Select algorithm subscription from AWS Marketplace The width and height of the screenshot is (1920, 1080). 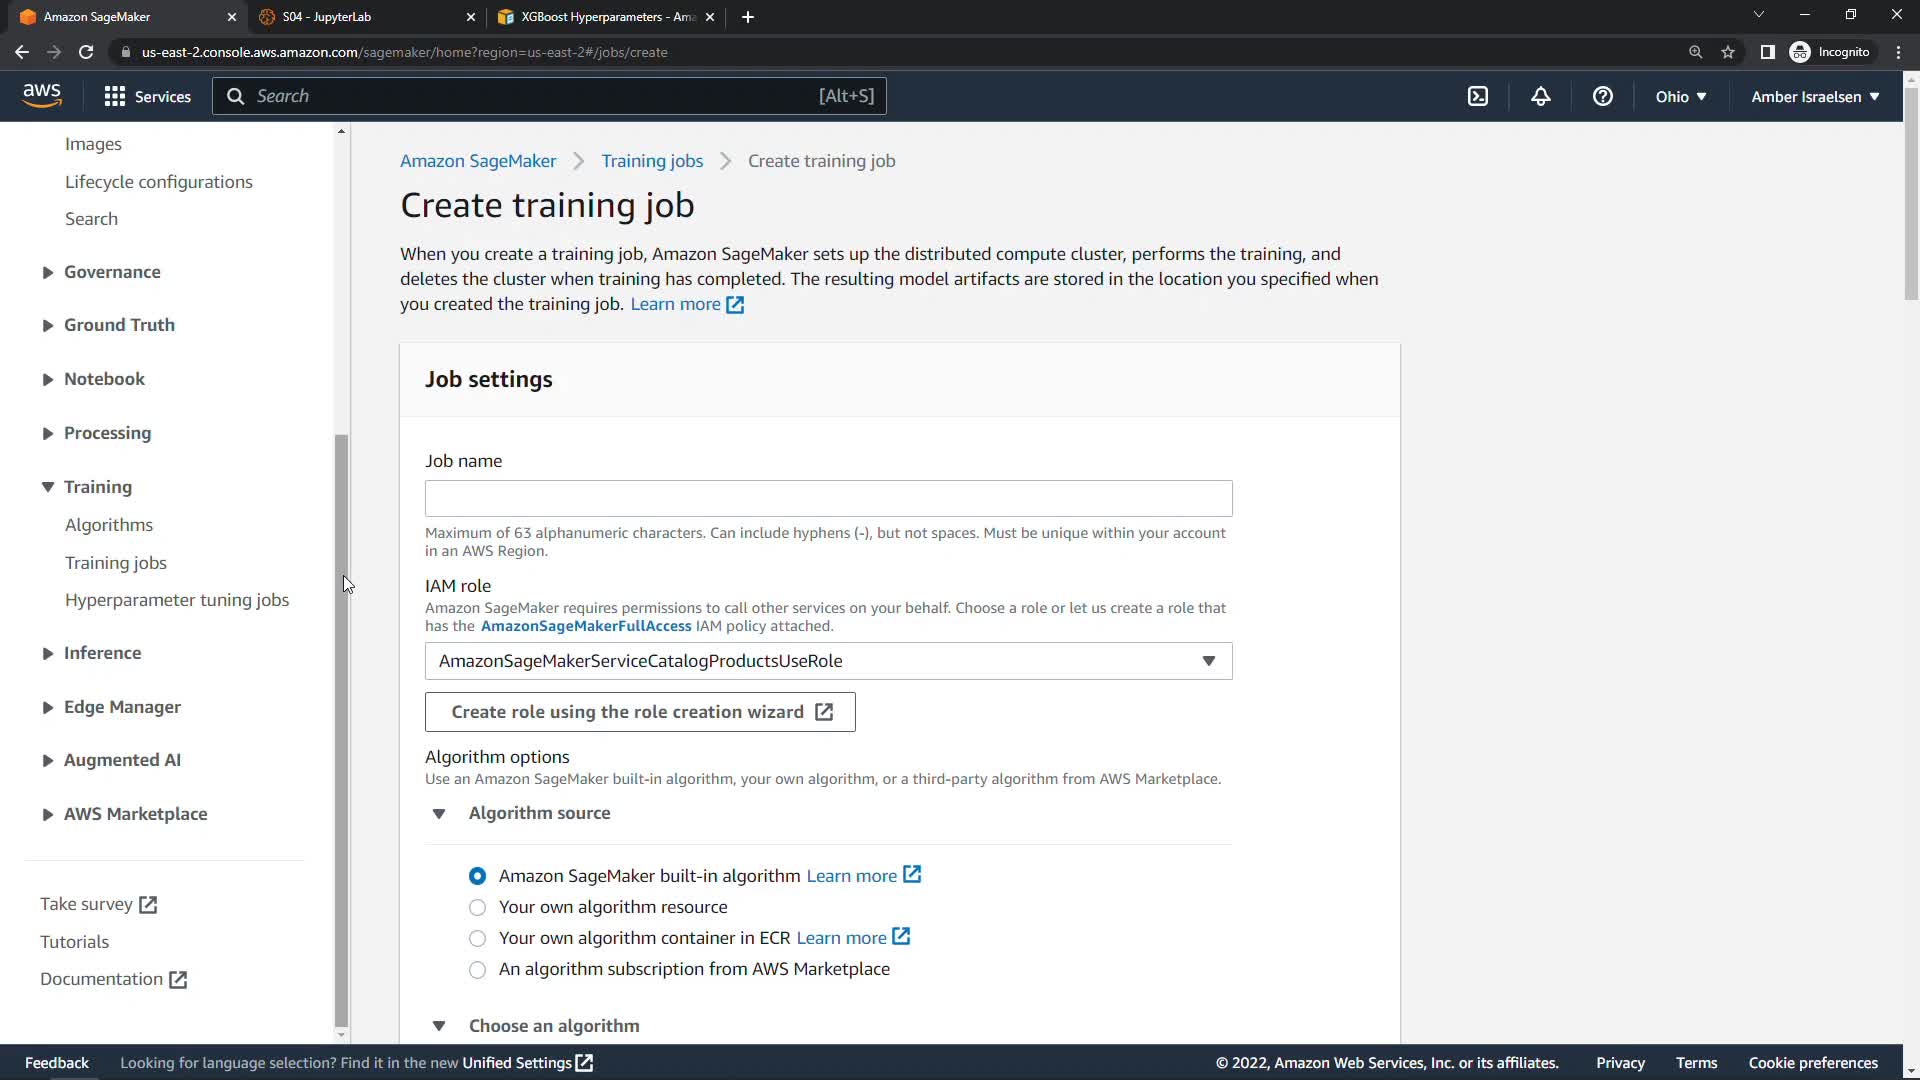point(477,969)
